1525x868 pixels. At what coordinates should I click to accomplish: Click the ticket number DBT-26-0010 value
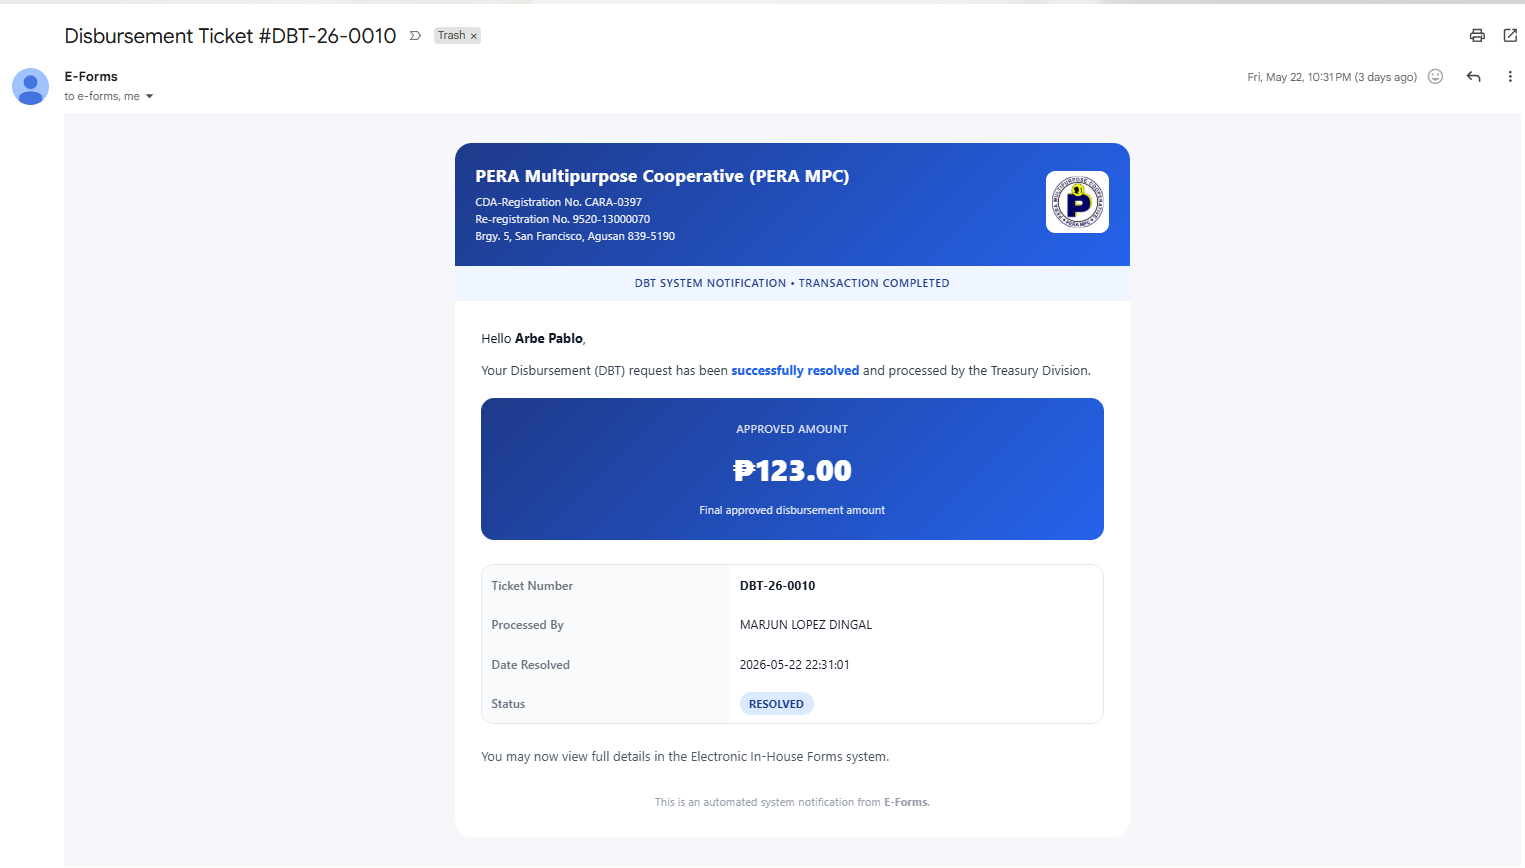pyautogui.click(x=777, y=586)
